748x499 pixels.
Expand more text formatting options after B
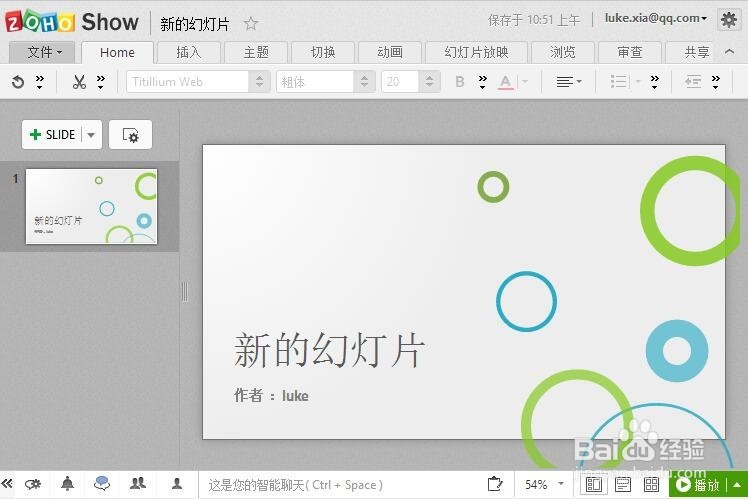click(x=482, y=82)
